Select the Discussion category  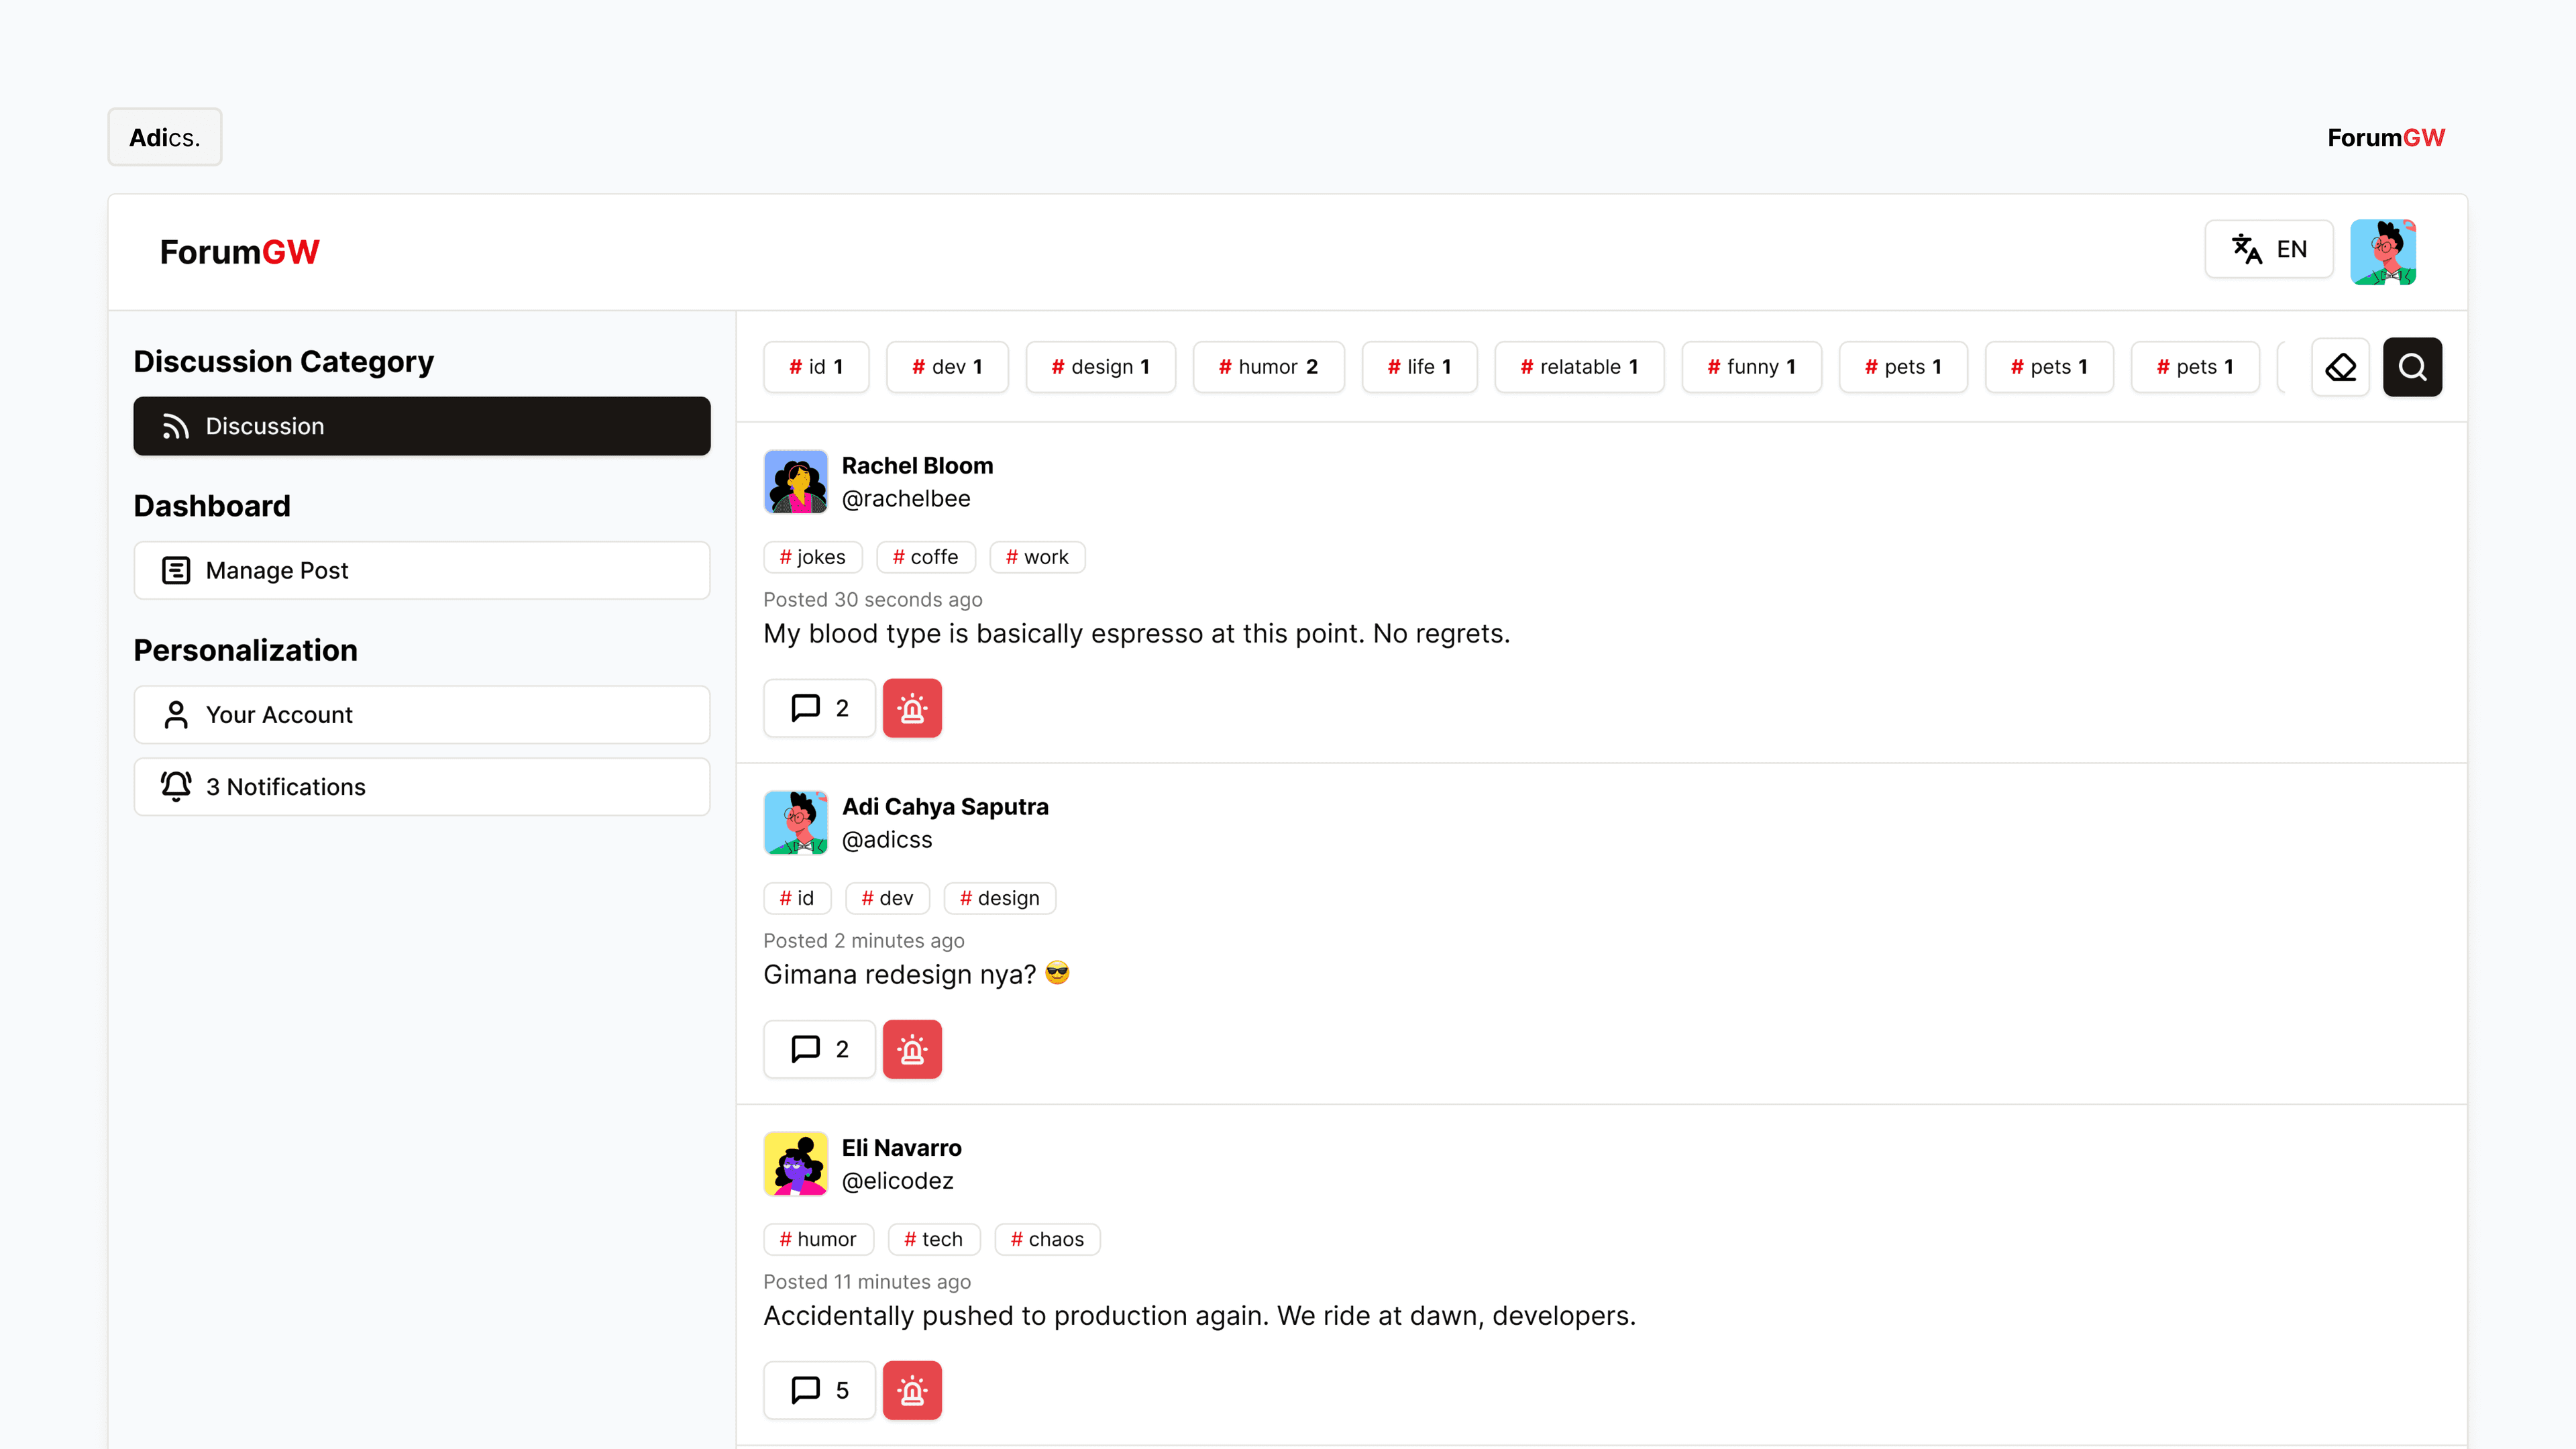tap(422, 426)
